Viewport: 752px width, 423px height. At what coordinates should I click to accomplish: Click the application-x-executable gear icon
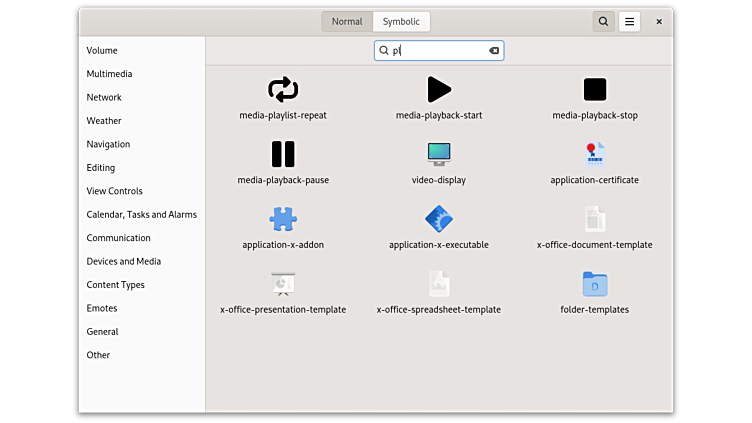coord(439,219)
